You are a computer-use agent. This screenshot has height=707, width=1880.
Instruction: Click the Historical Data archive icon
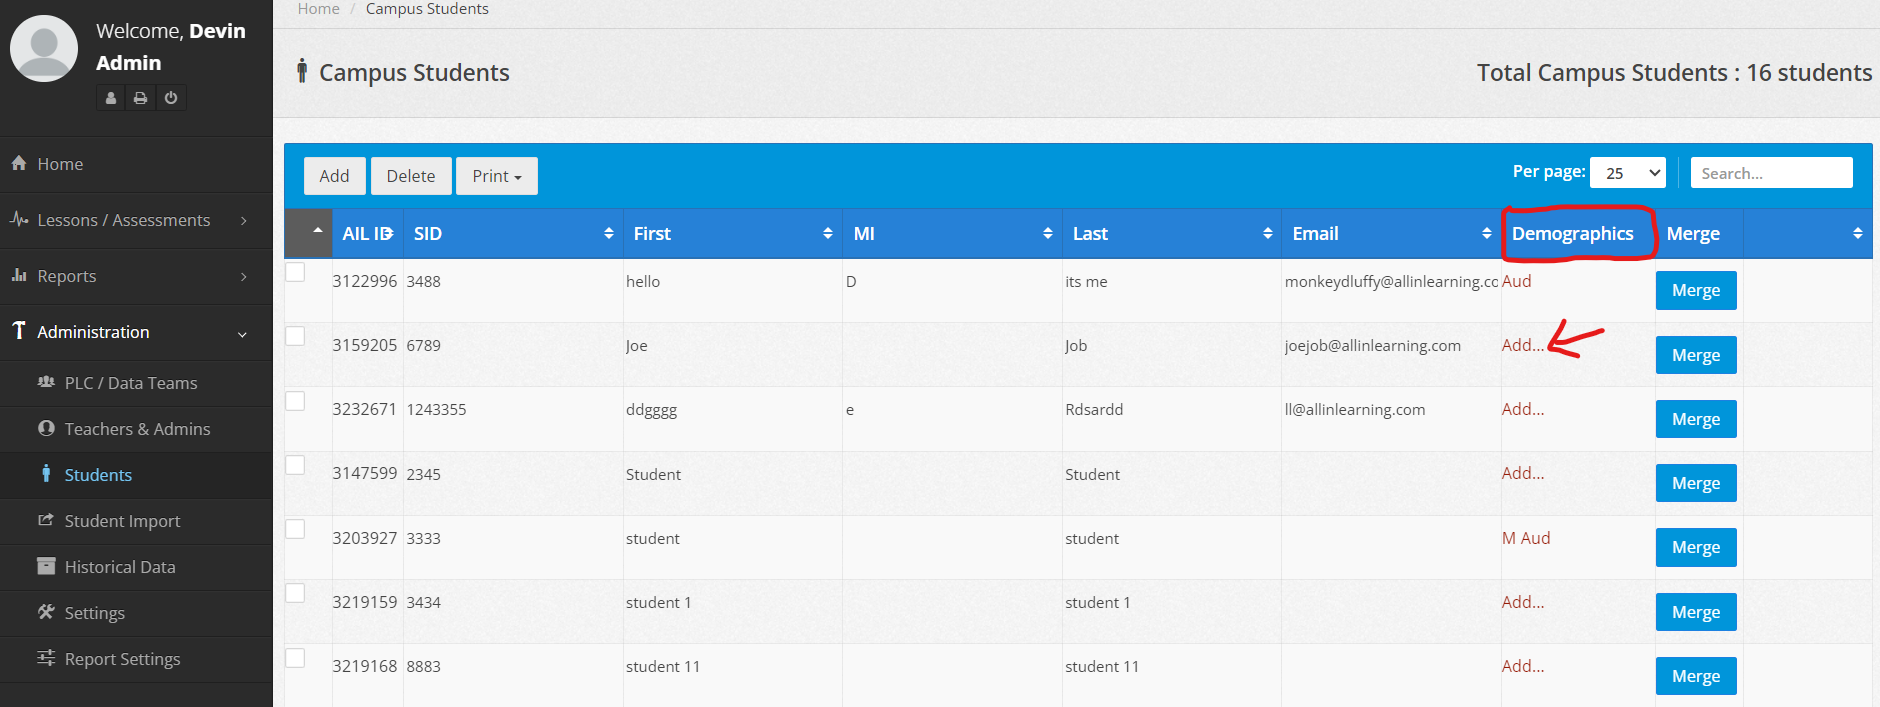46,566
